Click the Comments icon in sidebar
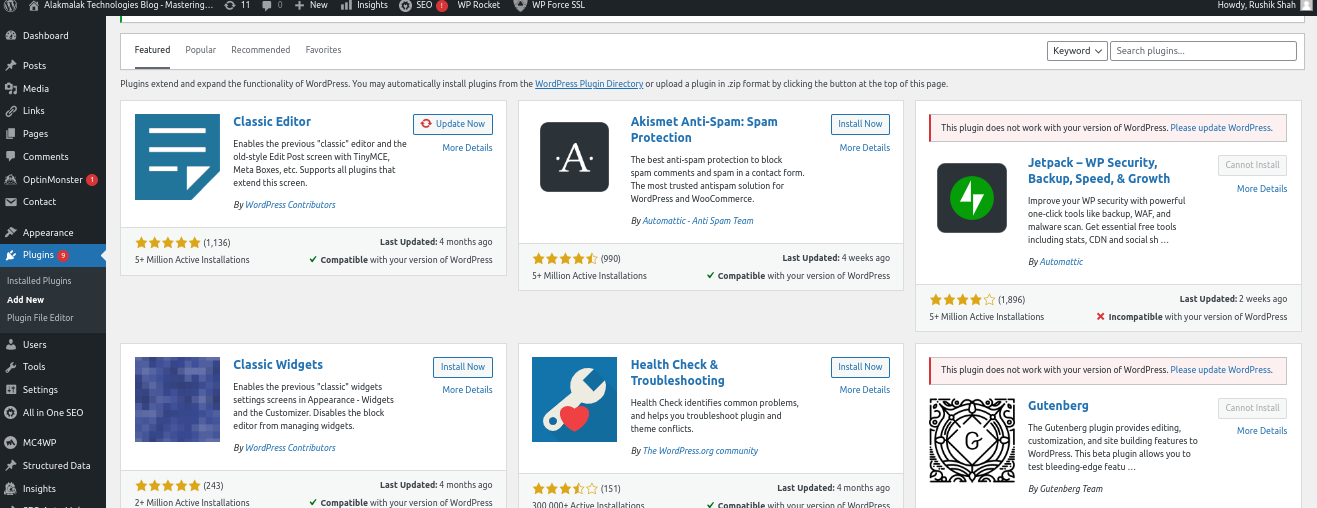Viewport: 1317px width, 508px height. click(11, 157)
